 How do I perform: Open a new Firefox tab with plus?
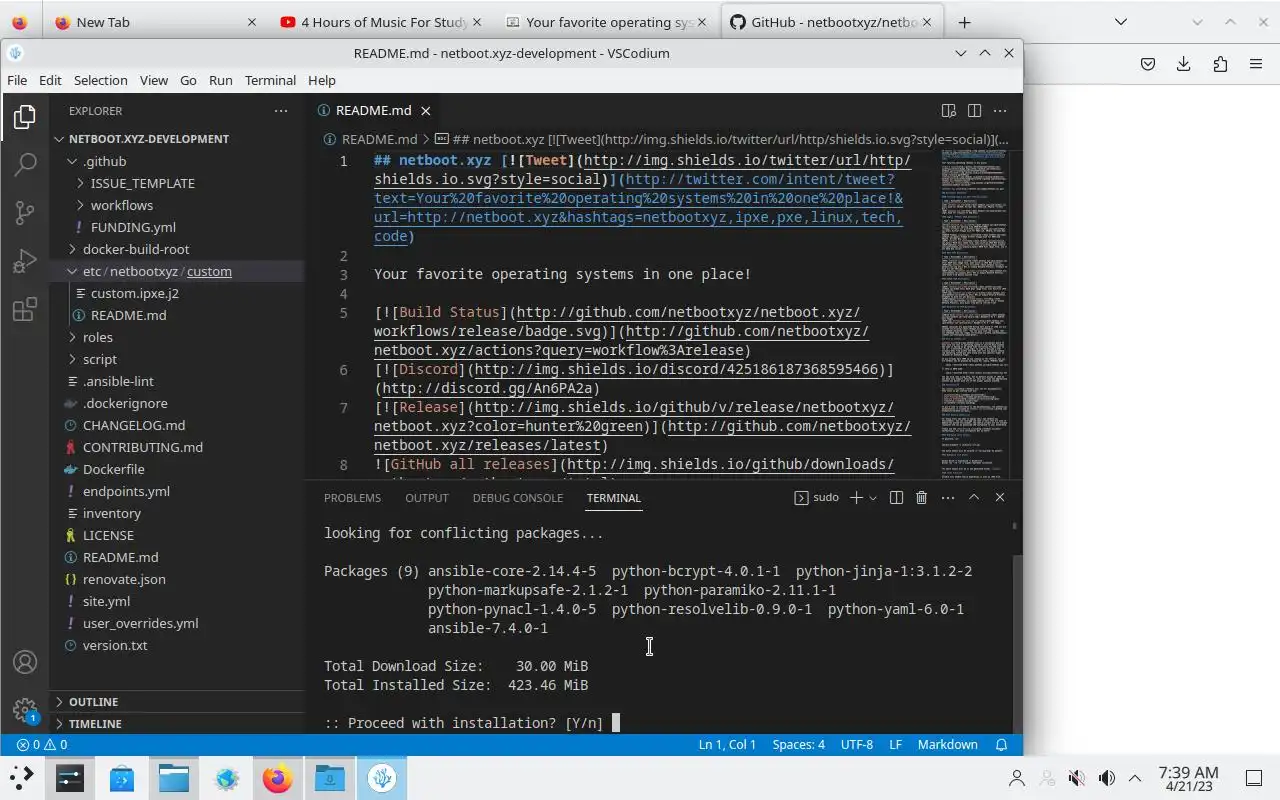click(x=964, y=22)
